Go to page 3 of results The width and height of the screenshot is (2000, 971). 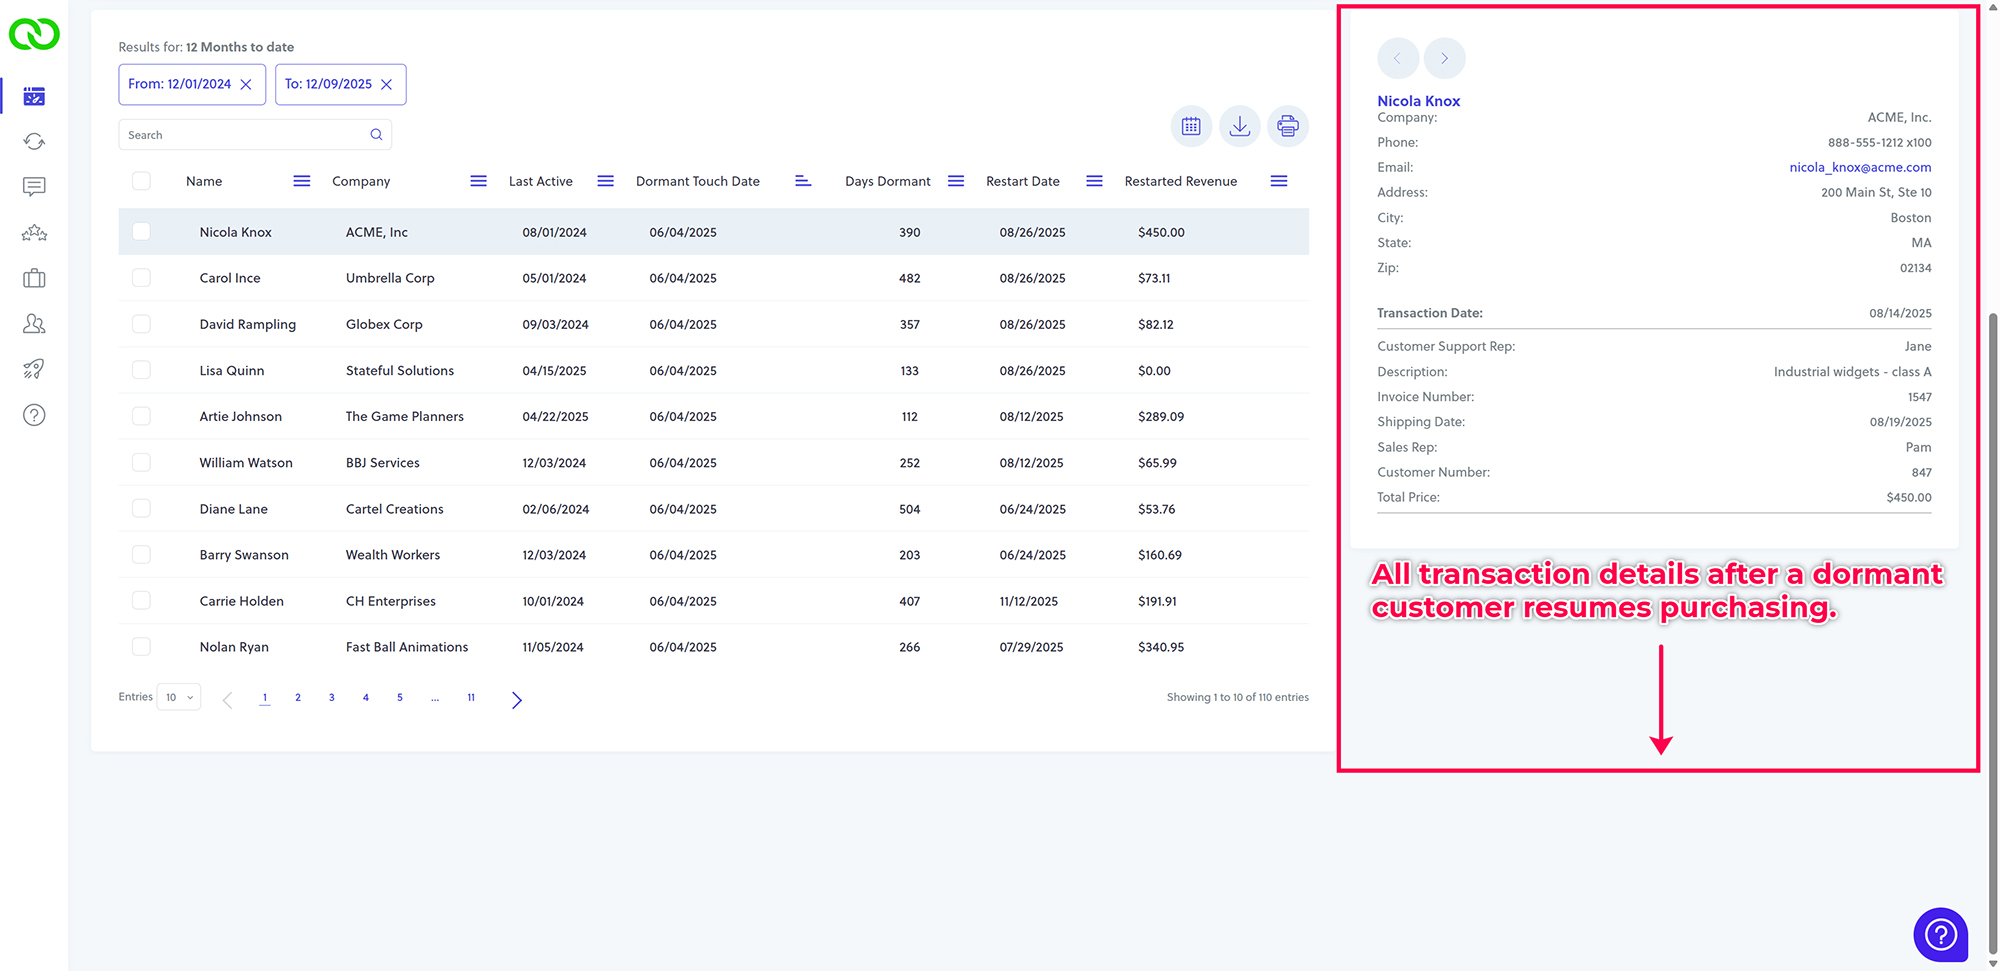point(332,698)
